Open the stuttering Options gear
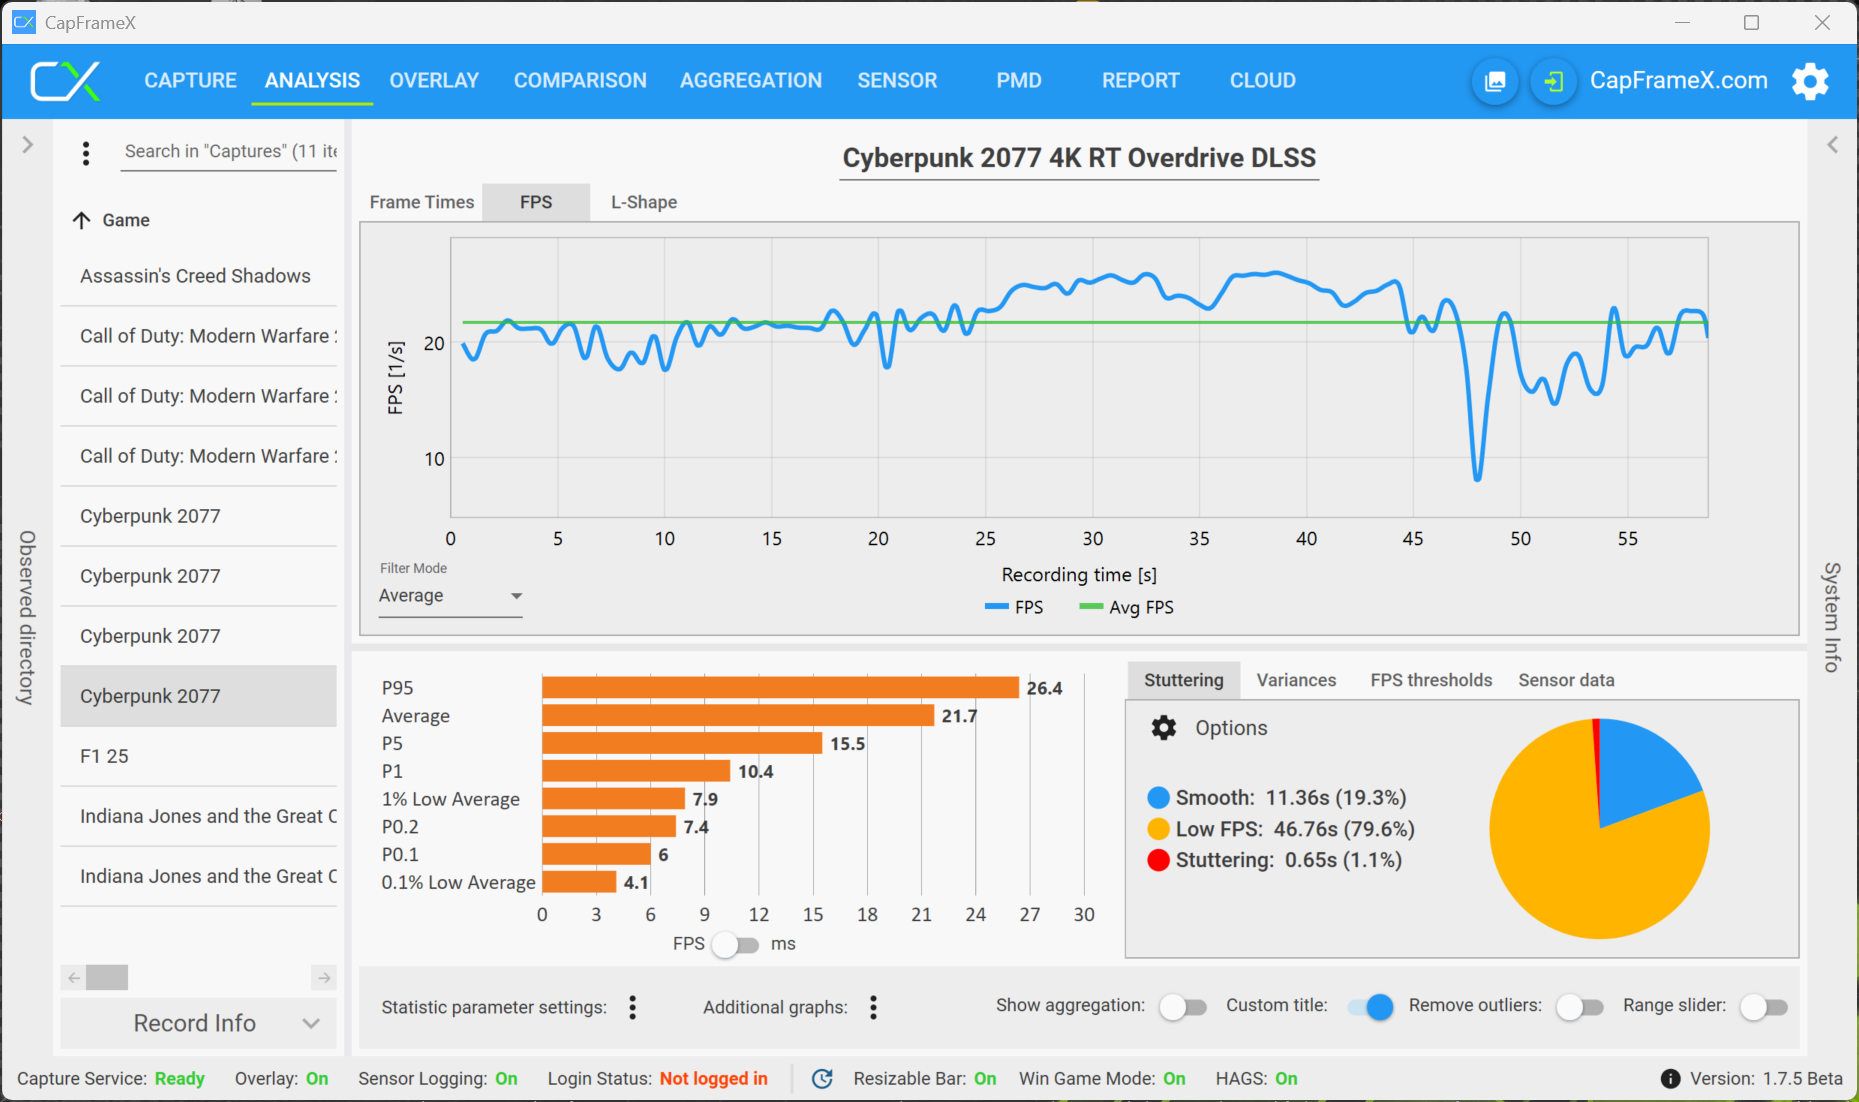Screen dimensions: 1859x1102 [x=1164, y=728]
